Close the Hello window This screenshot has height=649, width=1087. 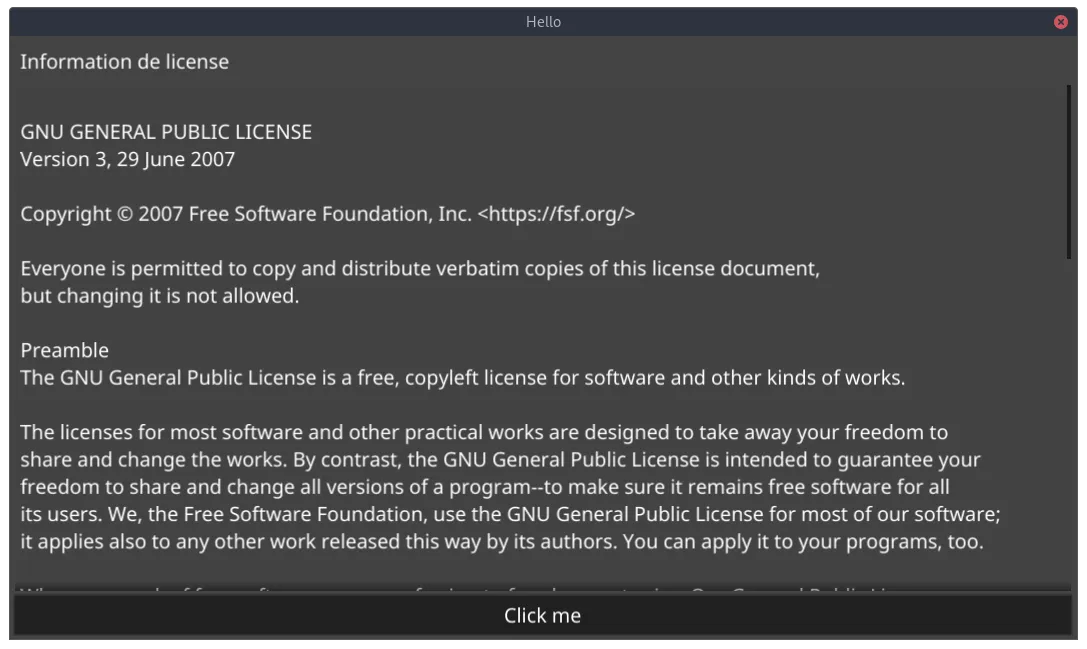pyautogui.click(x=1061, y=22)
